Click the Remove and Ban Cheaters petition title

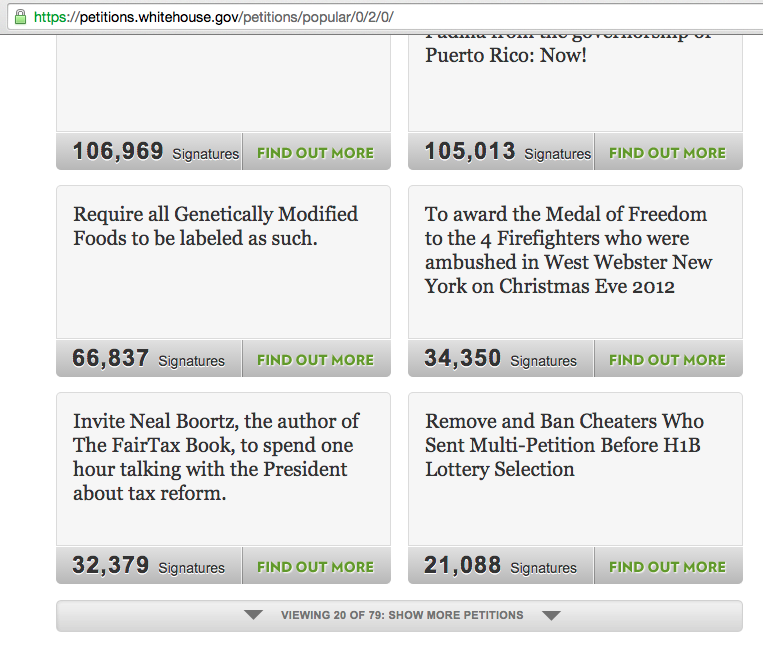pyautogui.click(x=564, y=444)
